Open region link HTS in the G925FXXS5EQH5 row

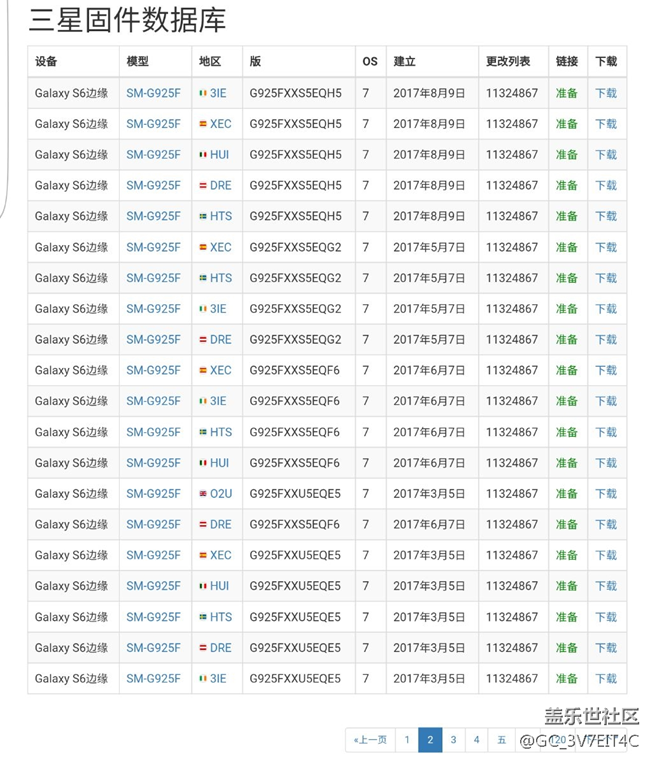click(x=221, y=216)
